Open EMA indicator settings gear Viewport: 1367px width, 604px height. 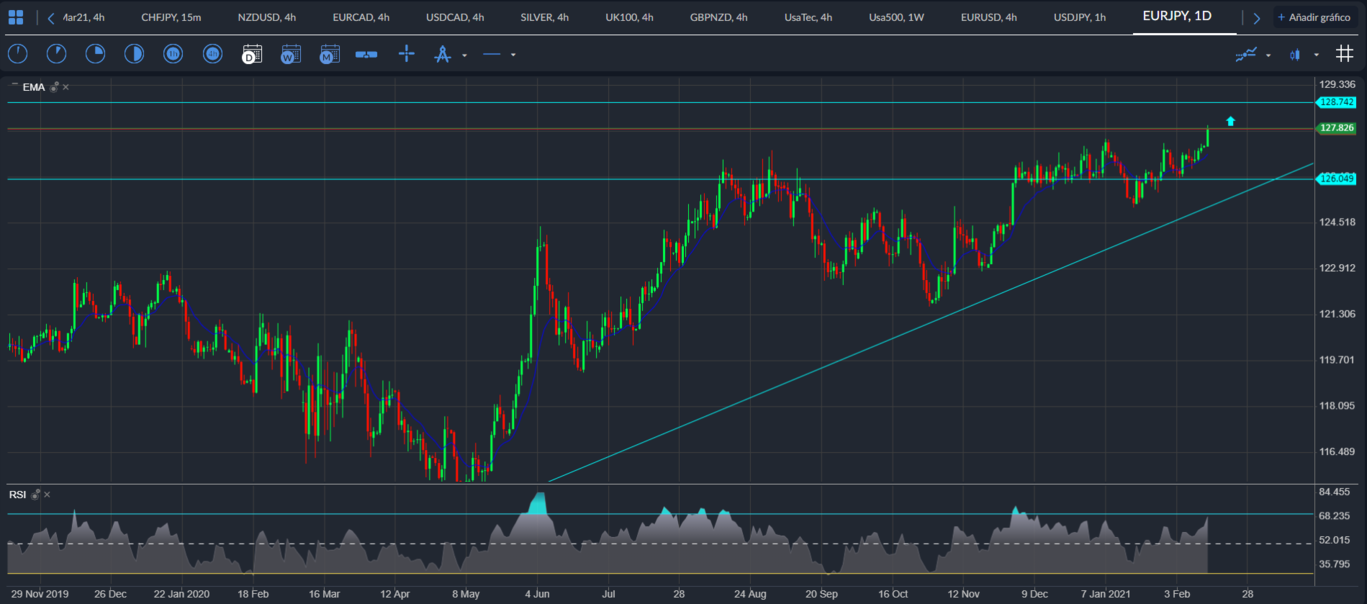click(55, 87)
